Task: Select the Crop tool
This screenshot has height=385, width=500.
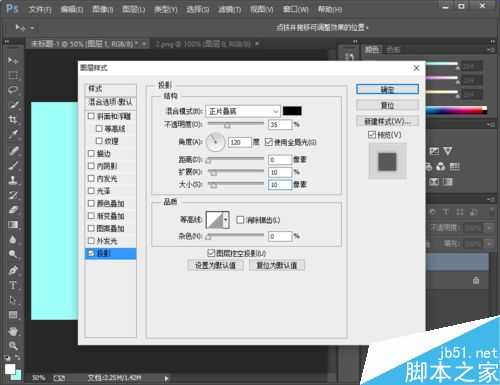Action: 13,120
